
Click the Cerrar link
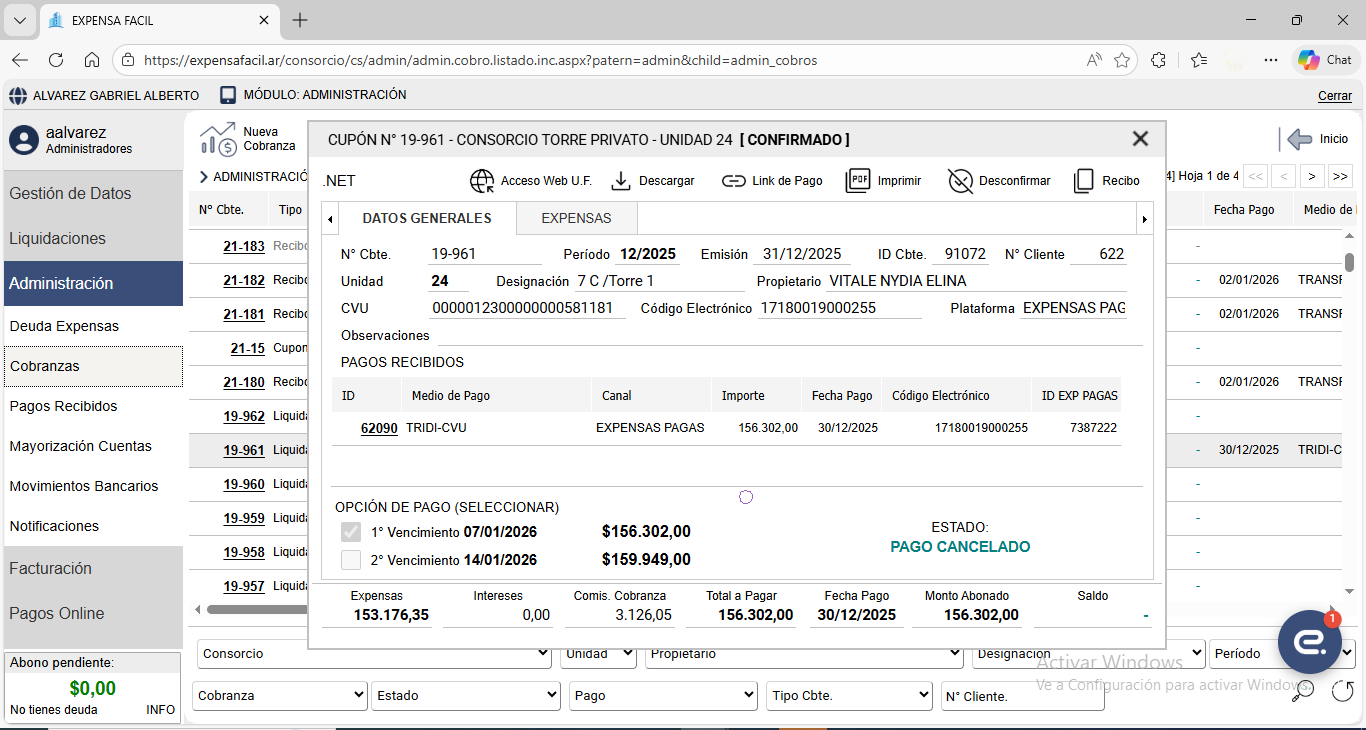1334,96
